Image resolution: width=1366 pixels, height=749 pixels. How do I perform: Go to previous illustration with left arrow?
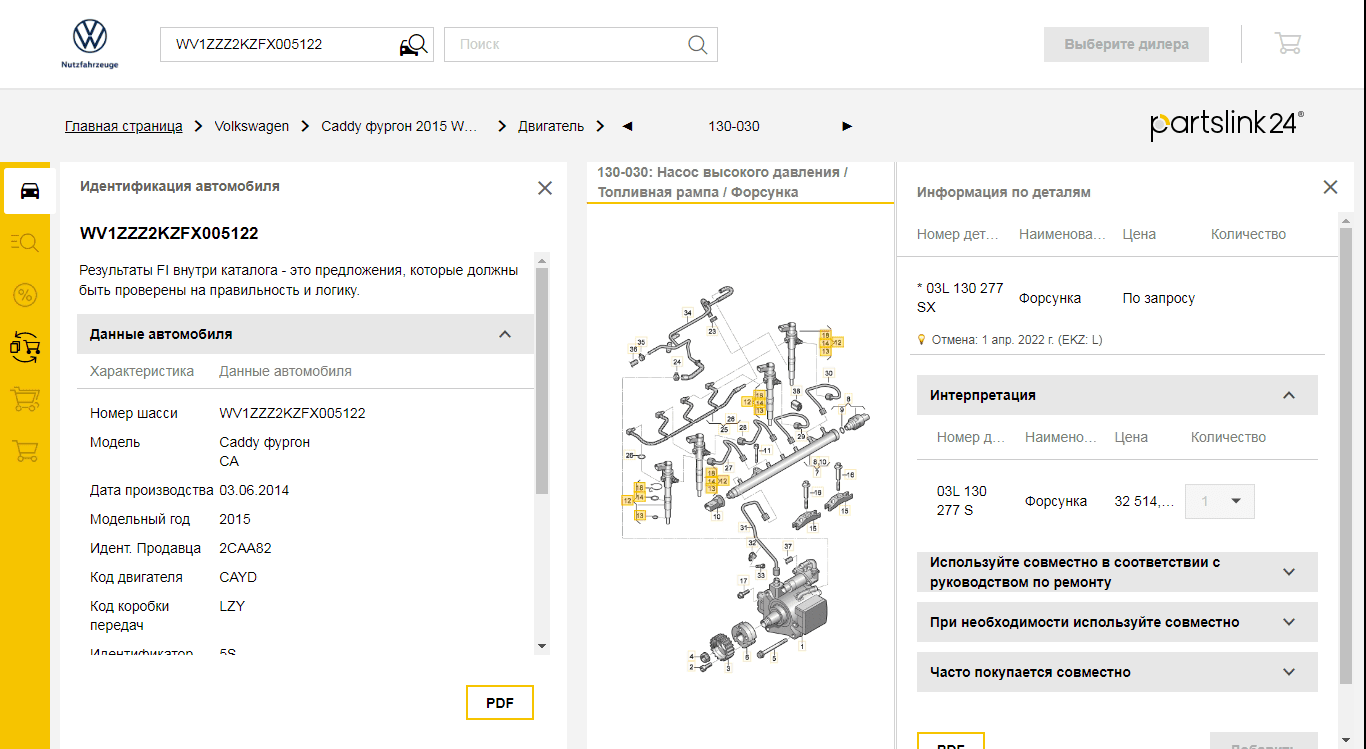coord(628,126)
